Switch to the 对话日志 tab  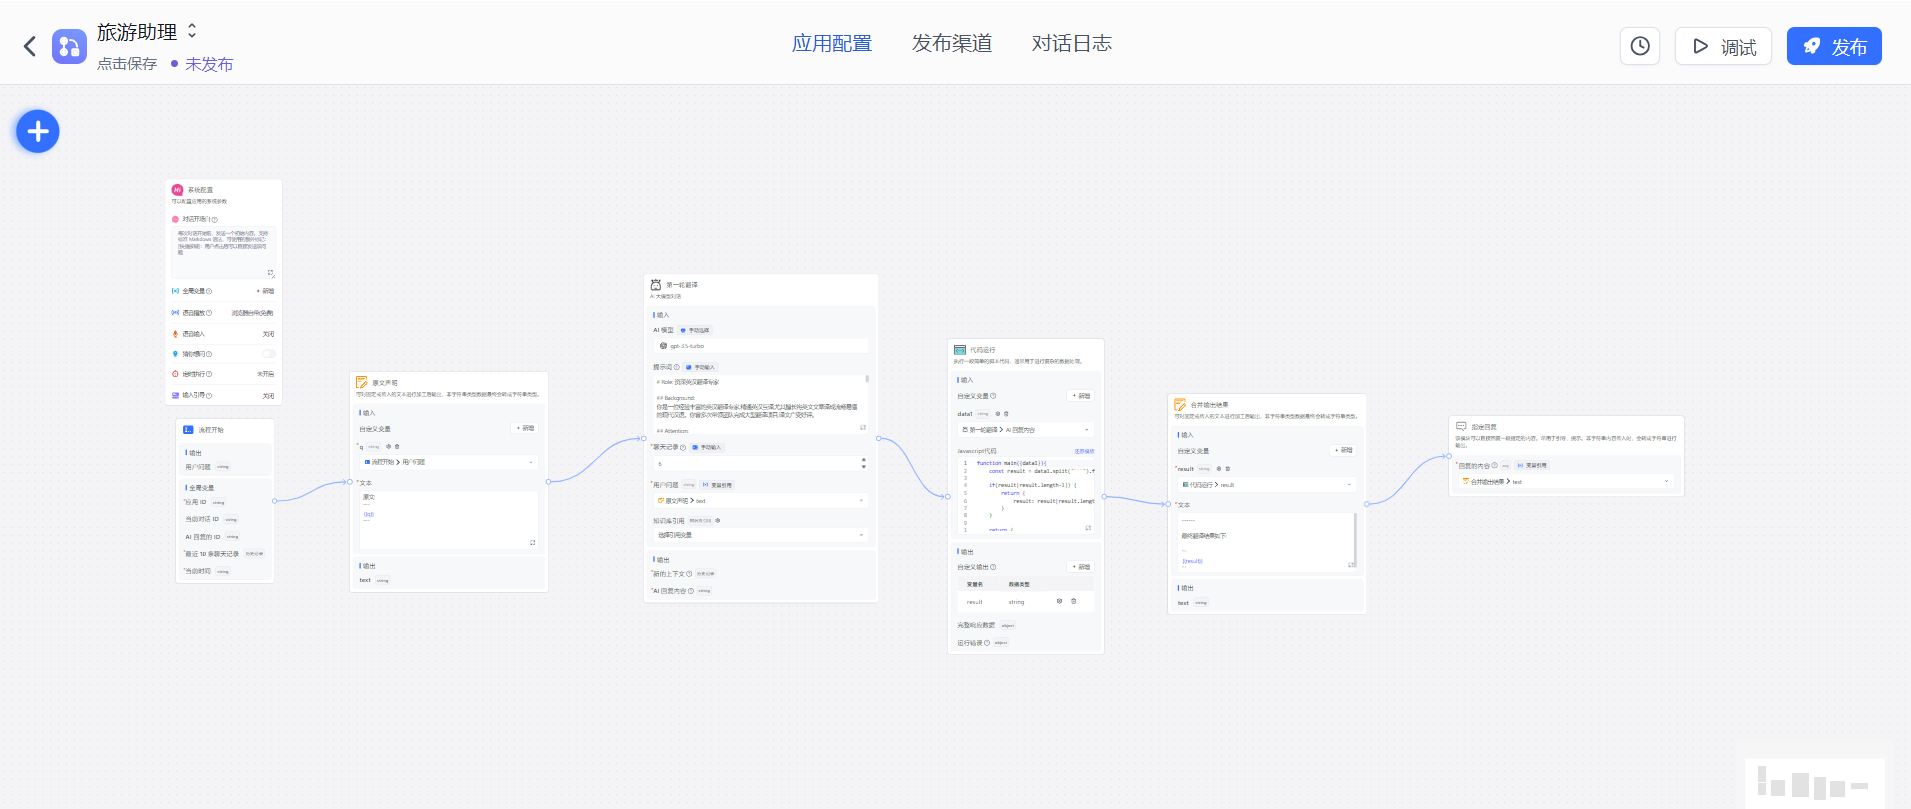[1072, 44]
